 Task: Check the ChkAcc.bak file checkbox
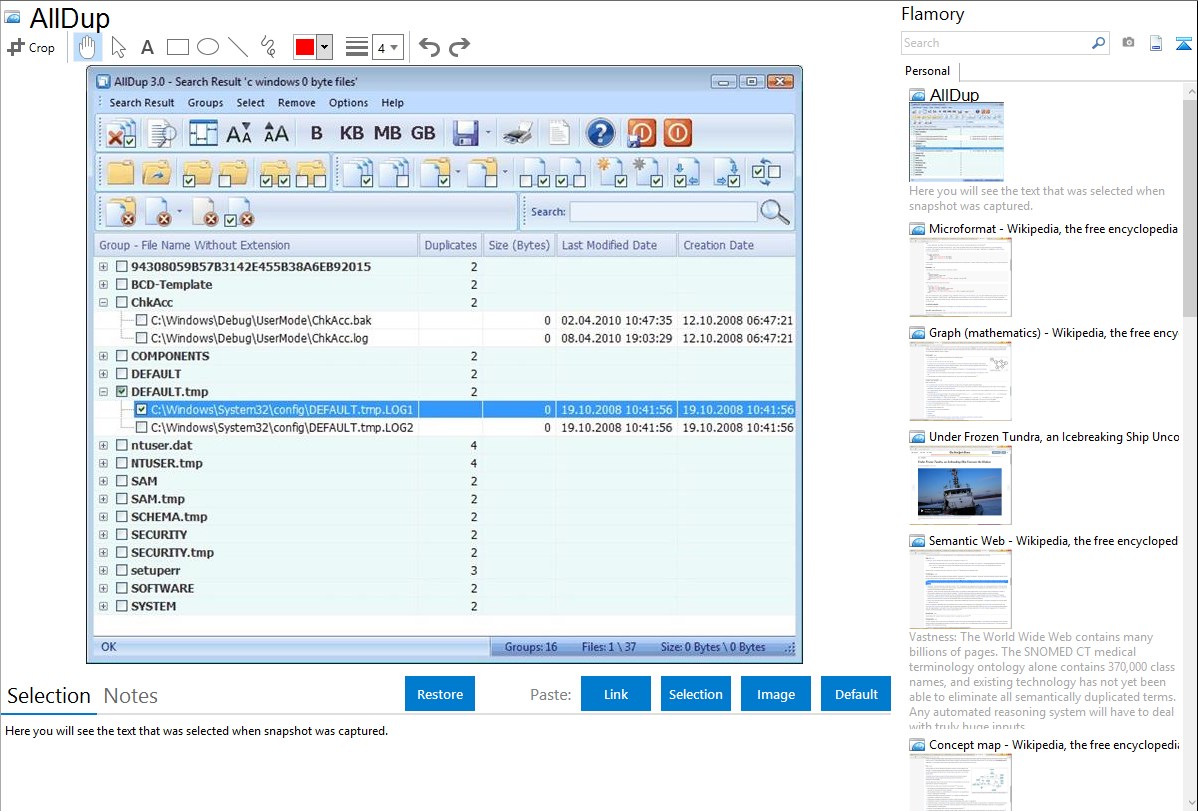click(x=141, y=320)
